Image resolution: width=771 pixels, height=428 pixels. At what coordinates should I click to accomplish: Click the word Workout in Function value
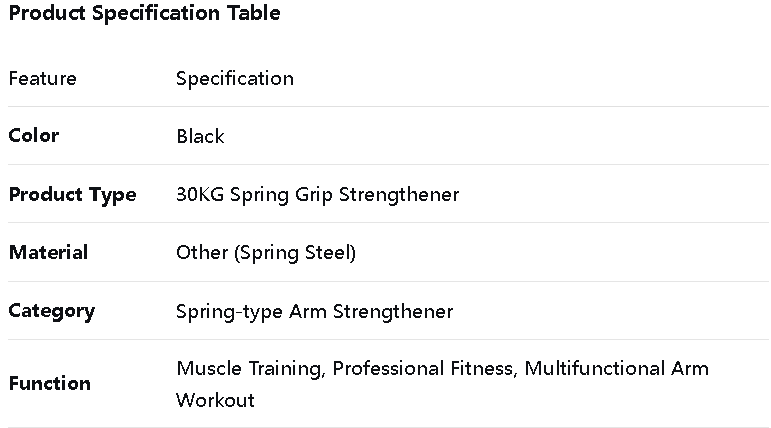click(215, 400)
